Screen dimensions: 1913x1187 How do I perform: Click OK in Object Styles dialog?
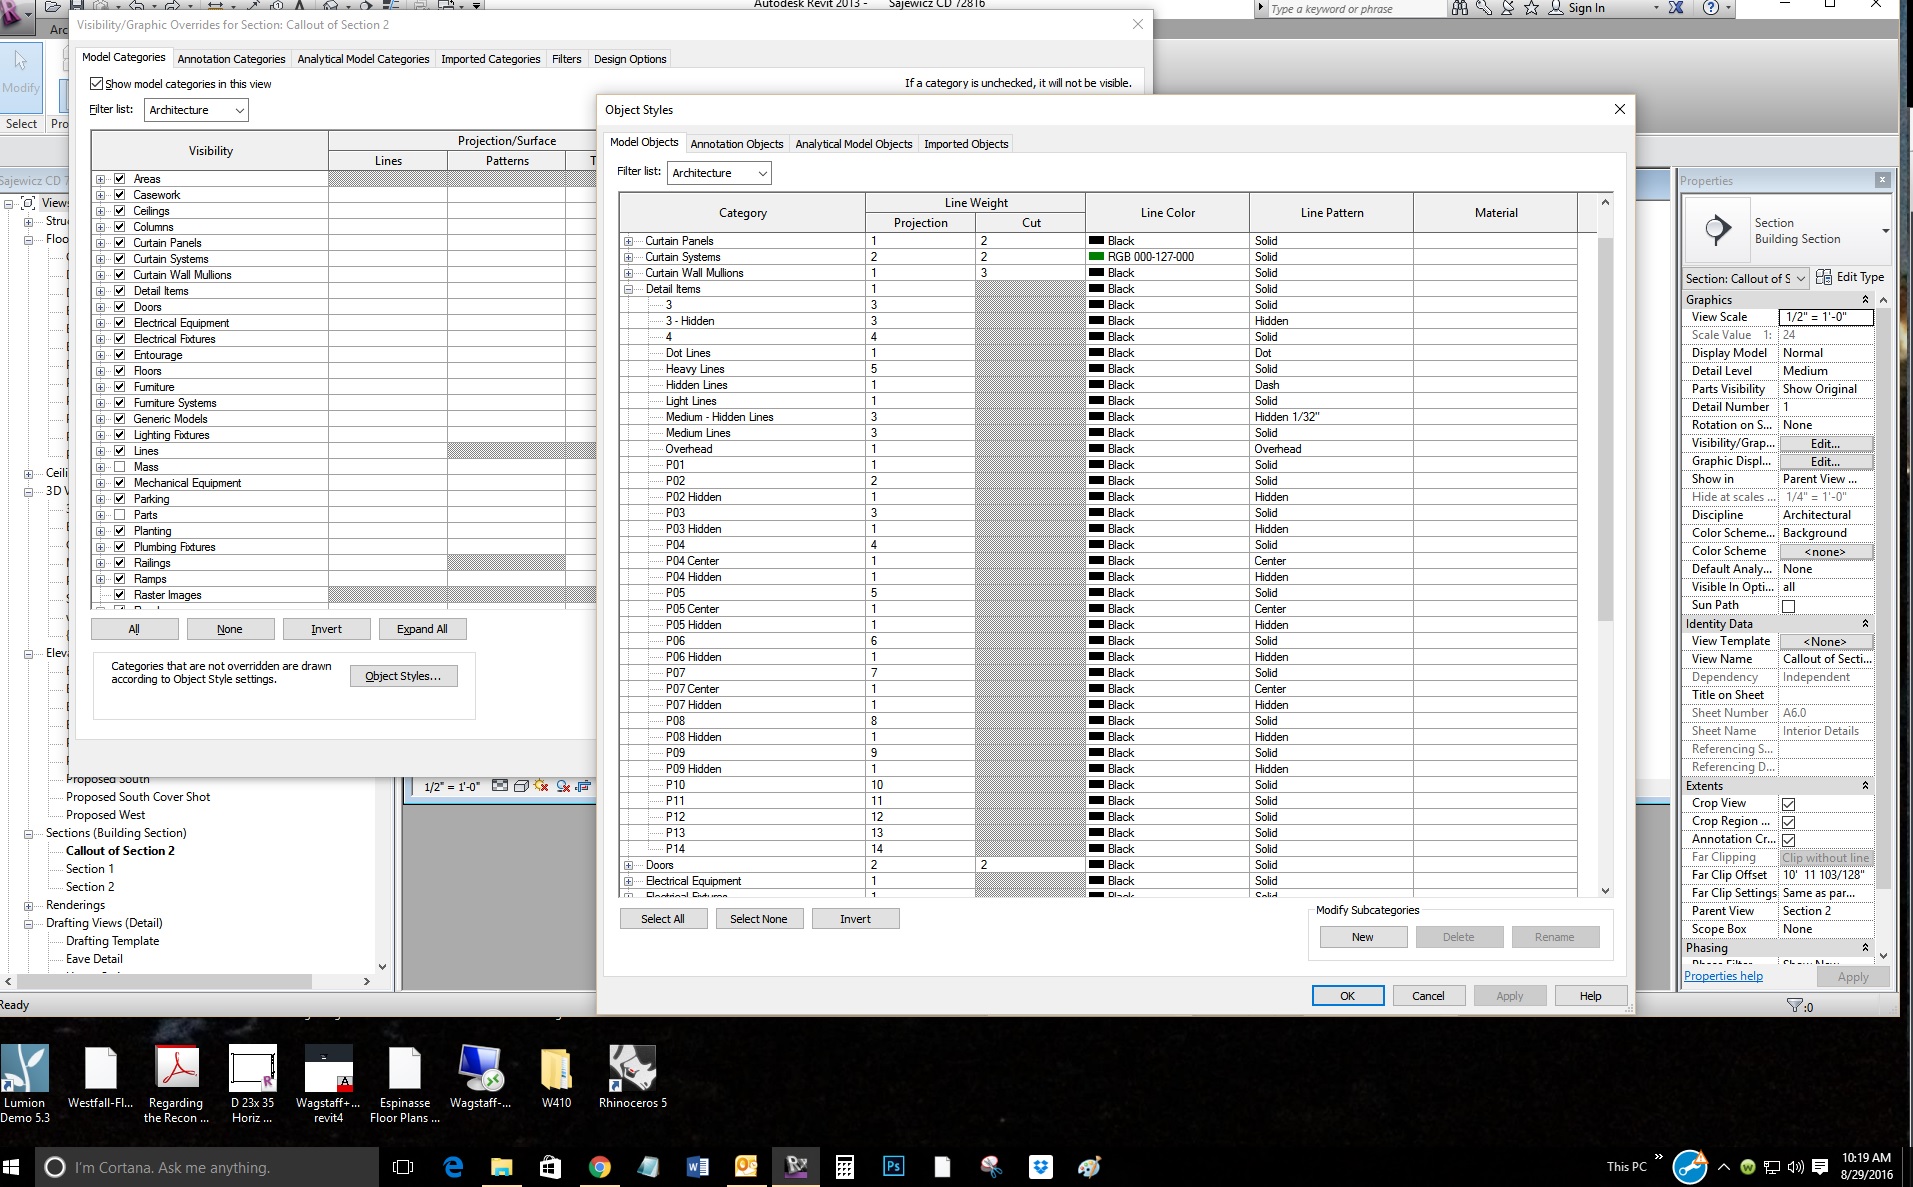pyautogui.click(x=1347, y=996)
